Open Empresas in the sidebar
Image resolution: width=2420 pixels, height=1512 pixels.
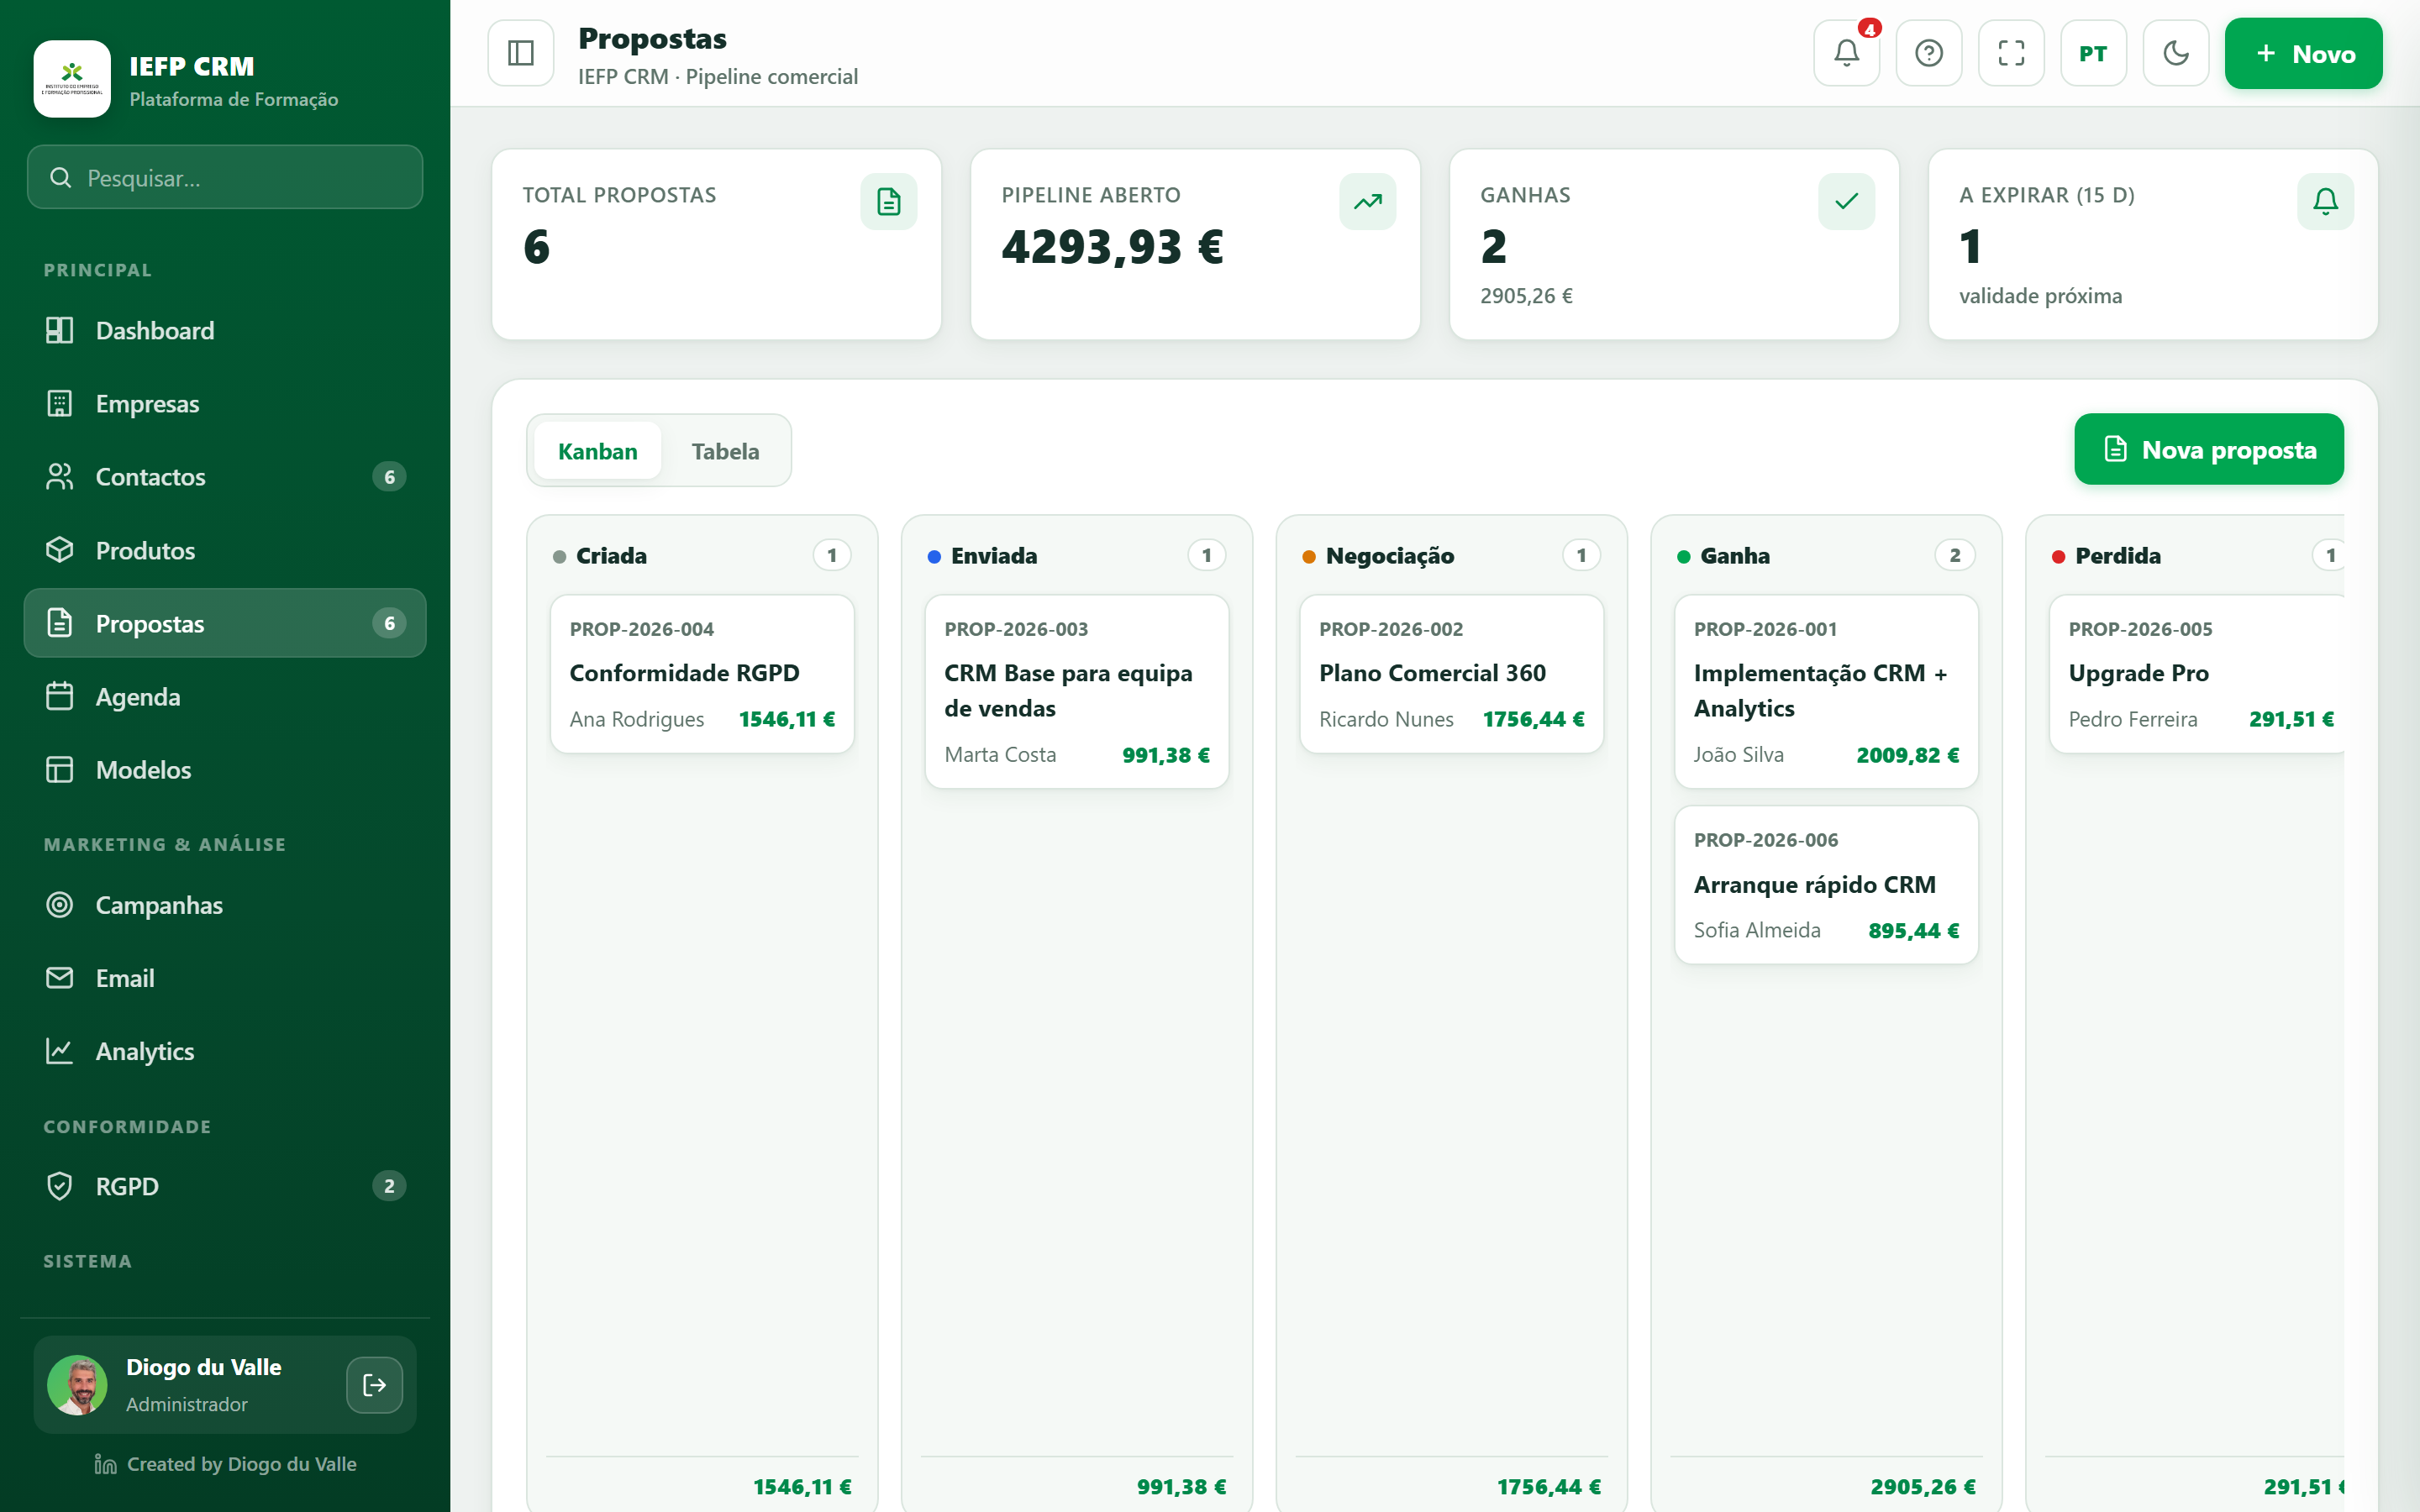225,403
